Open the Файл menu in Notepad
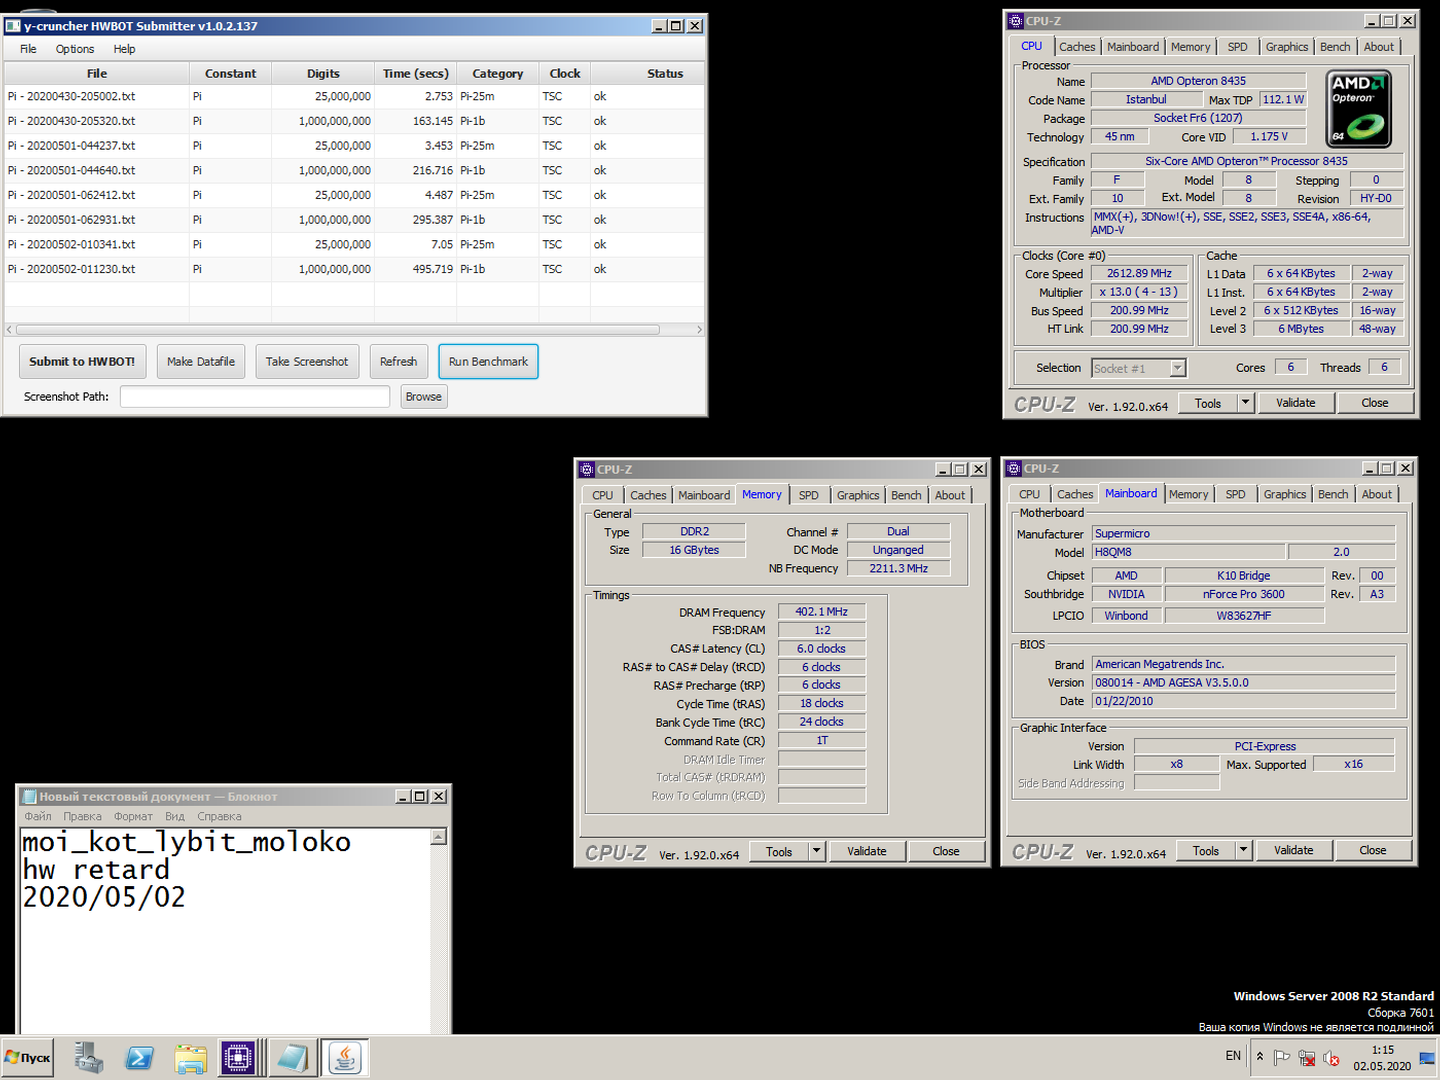The width and height of the screenshot is (1440, 1080). click(x=38, y=816)
